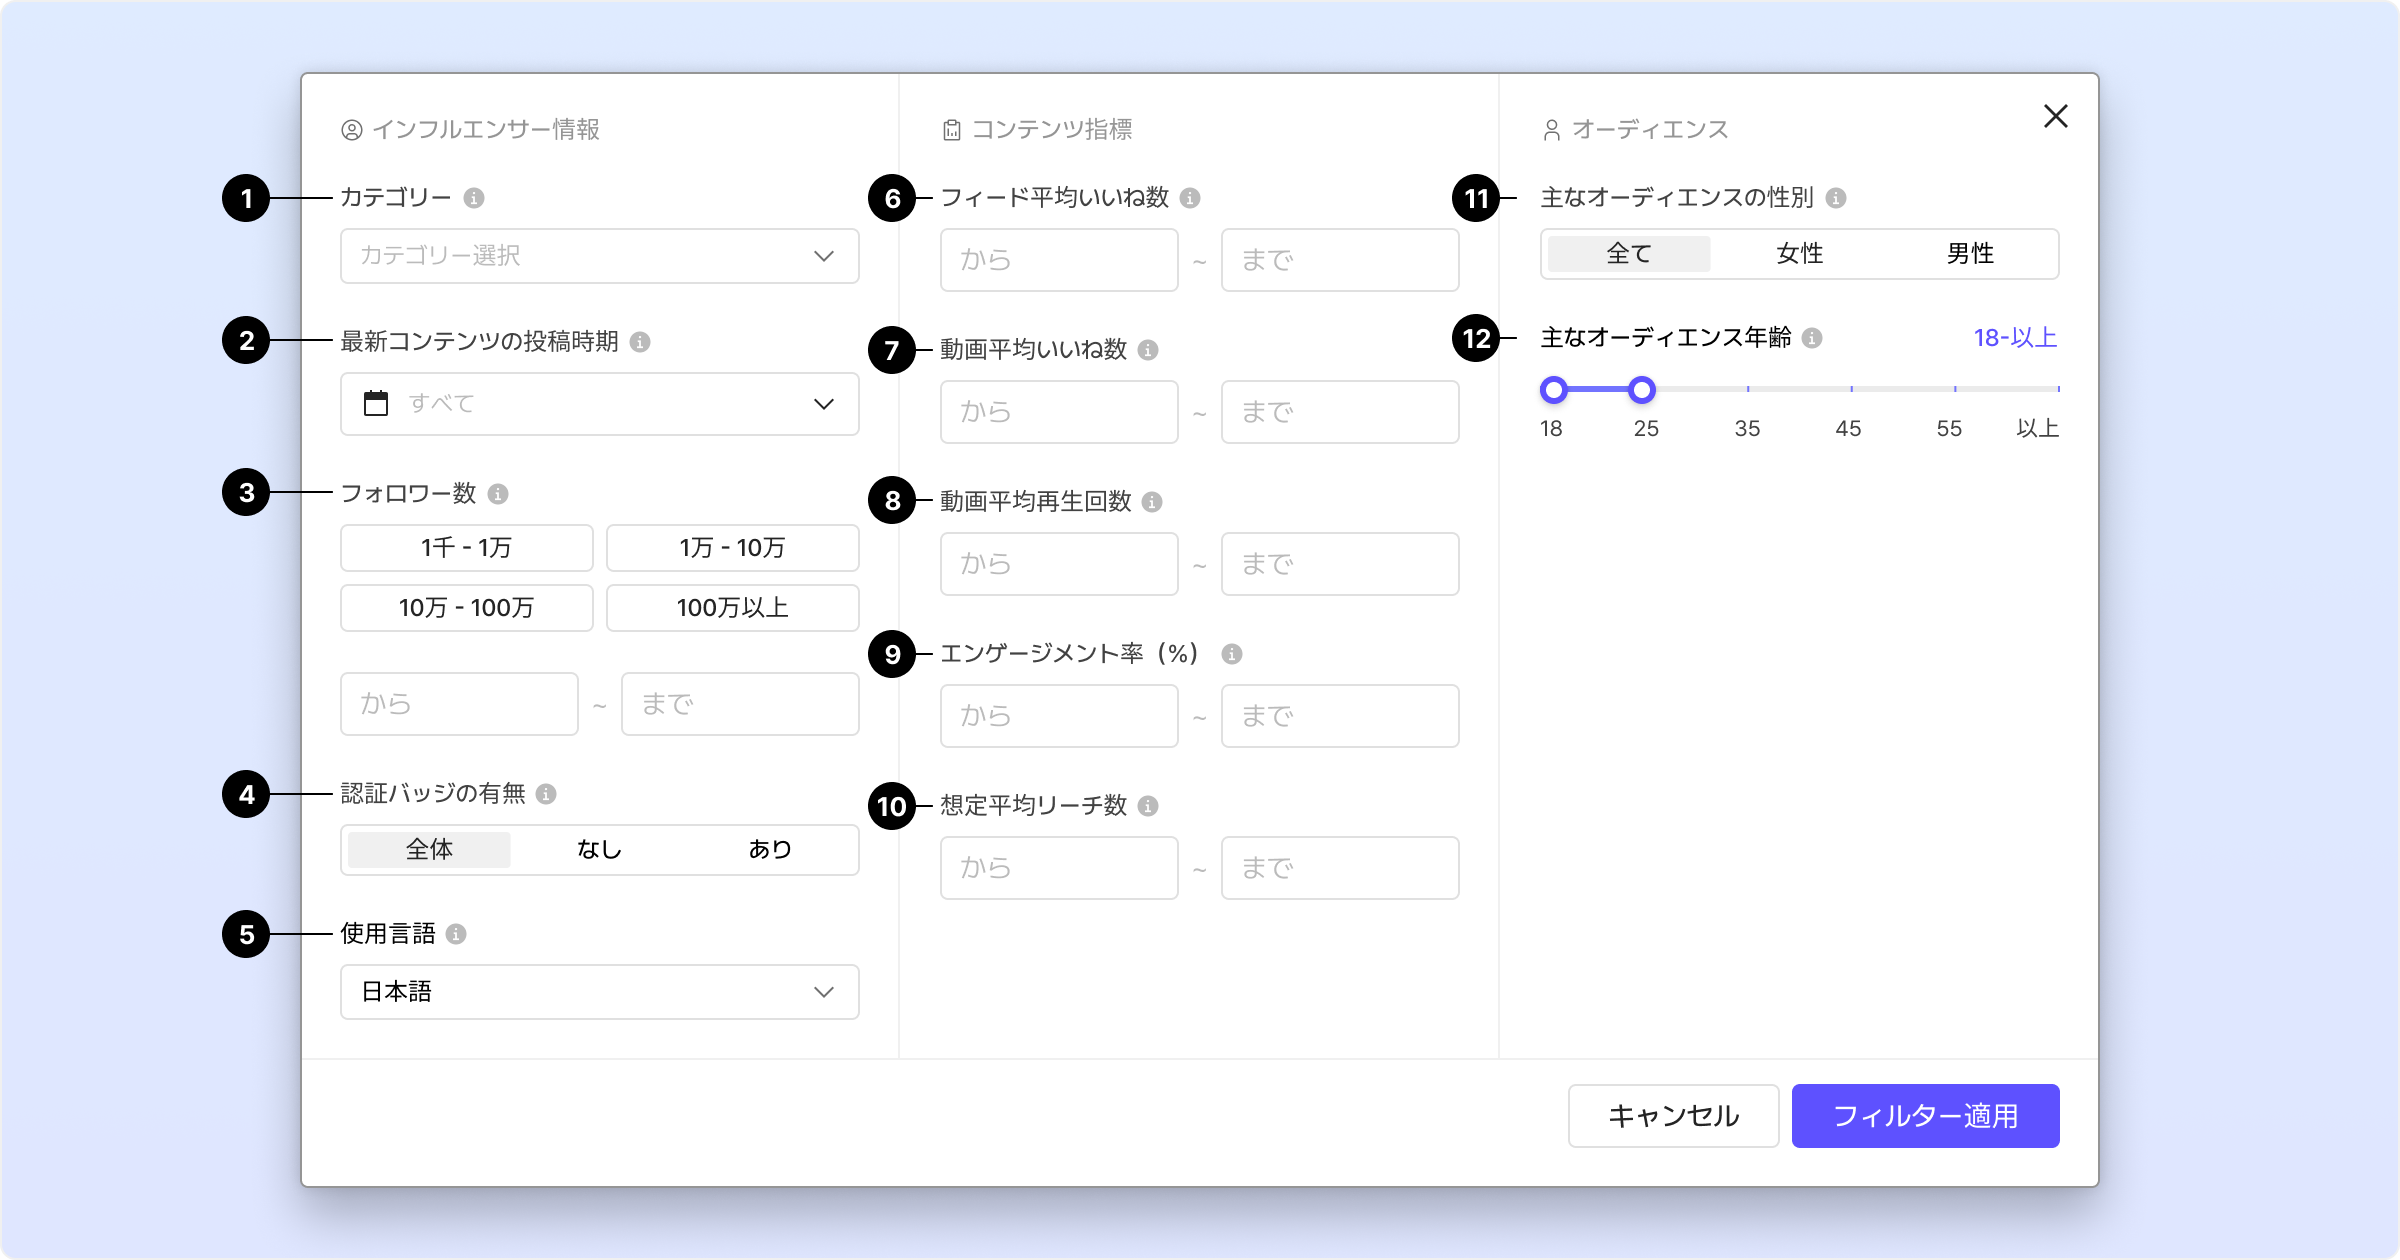Screen dimensions: 2400x1260
Task: Click calendar icon in 投稿時期 dropdown
Action: (376, 404)
